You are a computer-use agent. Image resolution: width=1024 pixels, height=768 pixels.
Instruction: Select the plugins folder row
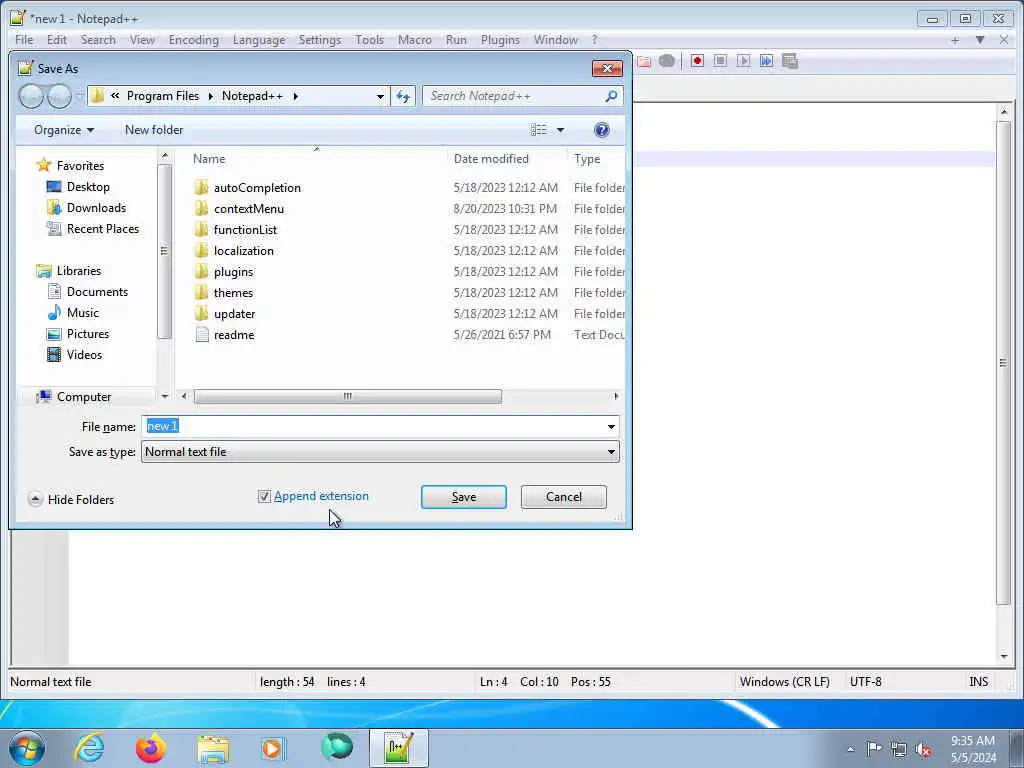click(x=408, y=272)
